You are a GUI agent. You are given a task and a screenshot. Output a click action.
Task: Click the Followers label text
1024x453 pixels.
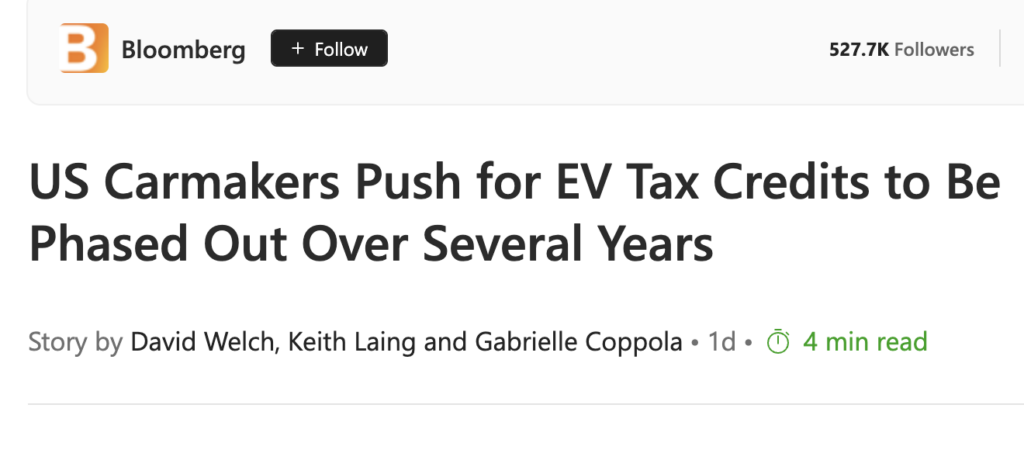pos(934,50)
